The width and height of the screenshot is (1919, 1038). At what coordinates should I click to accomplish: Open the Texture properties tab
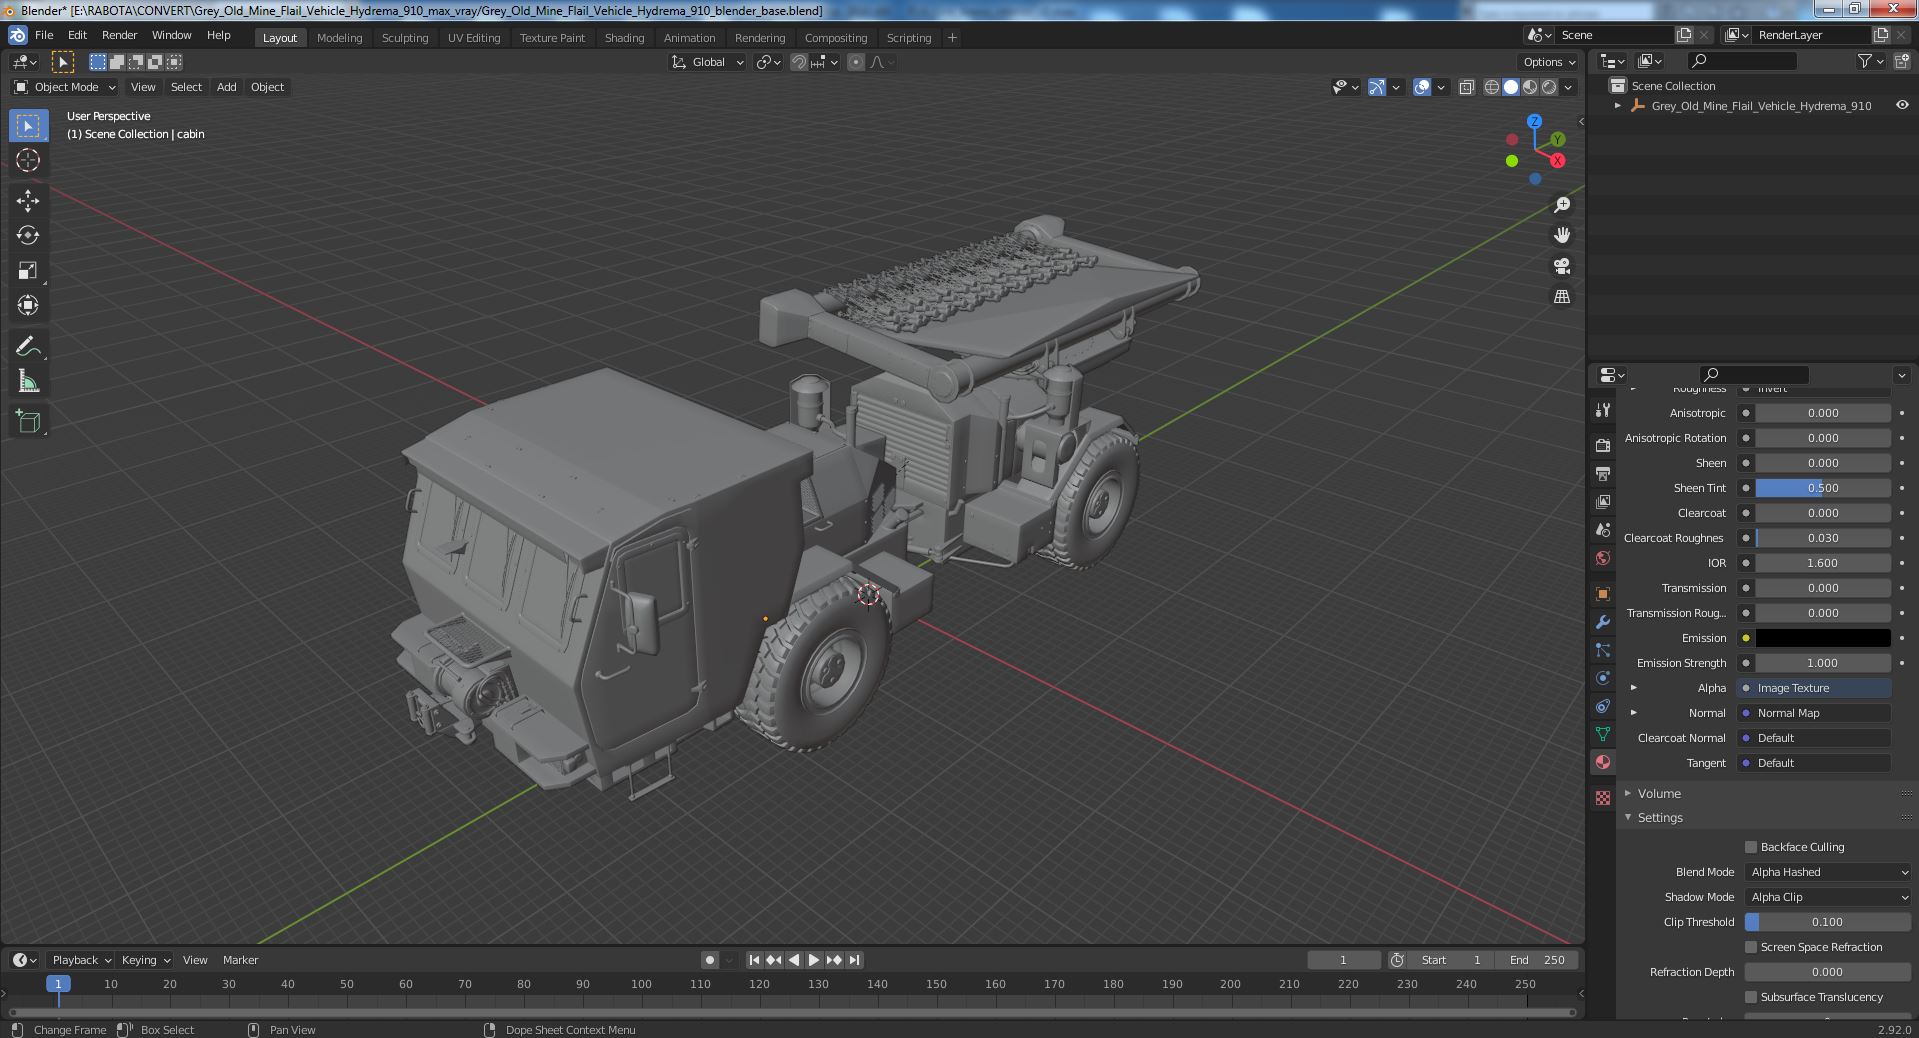point(1603,798)
